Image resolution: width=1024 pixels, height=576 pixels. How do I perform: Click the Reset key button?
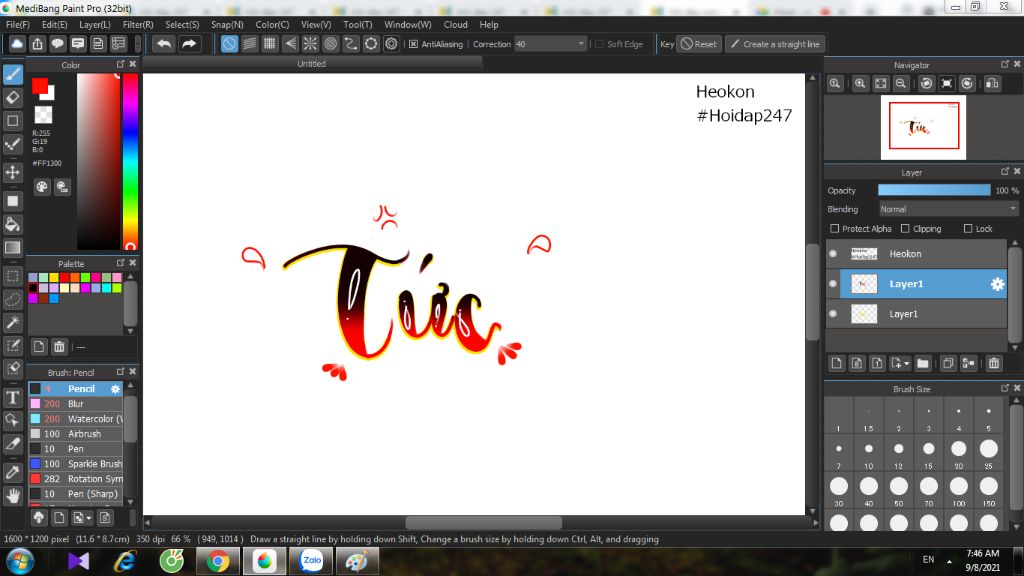pyautogui.click(x=698, y=44)
